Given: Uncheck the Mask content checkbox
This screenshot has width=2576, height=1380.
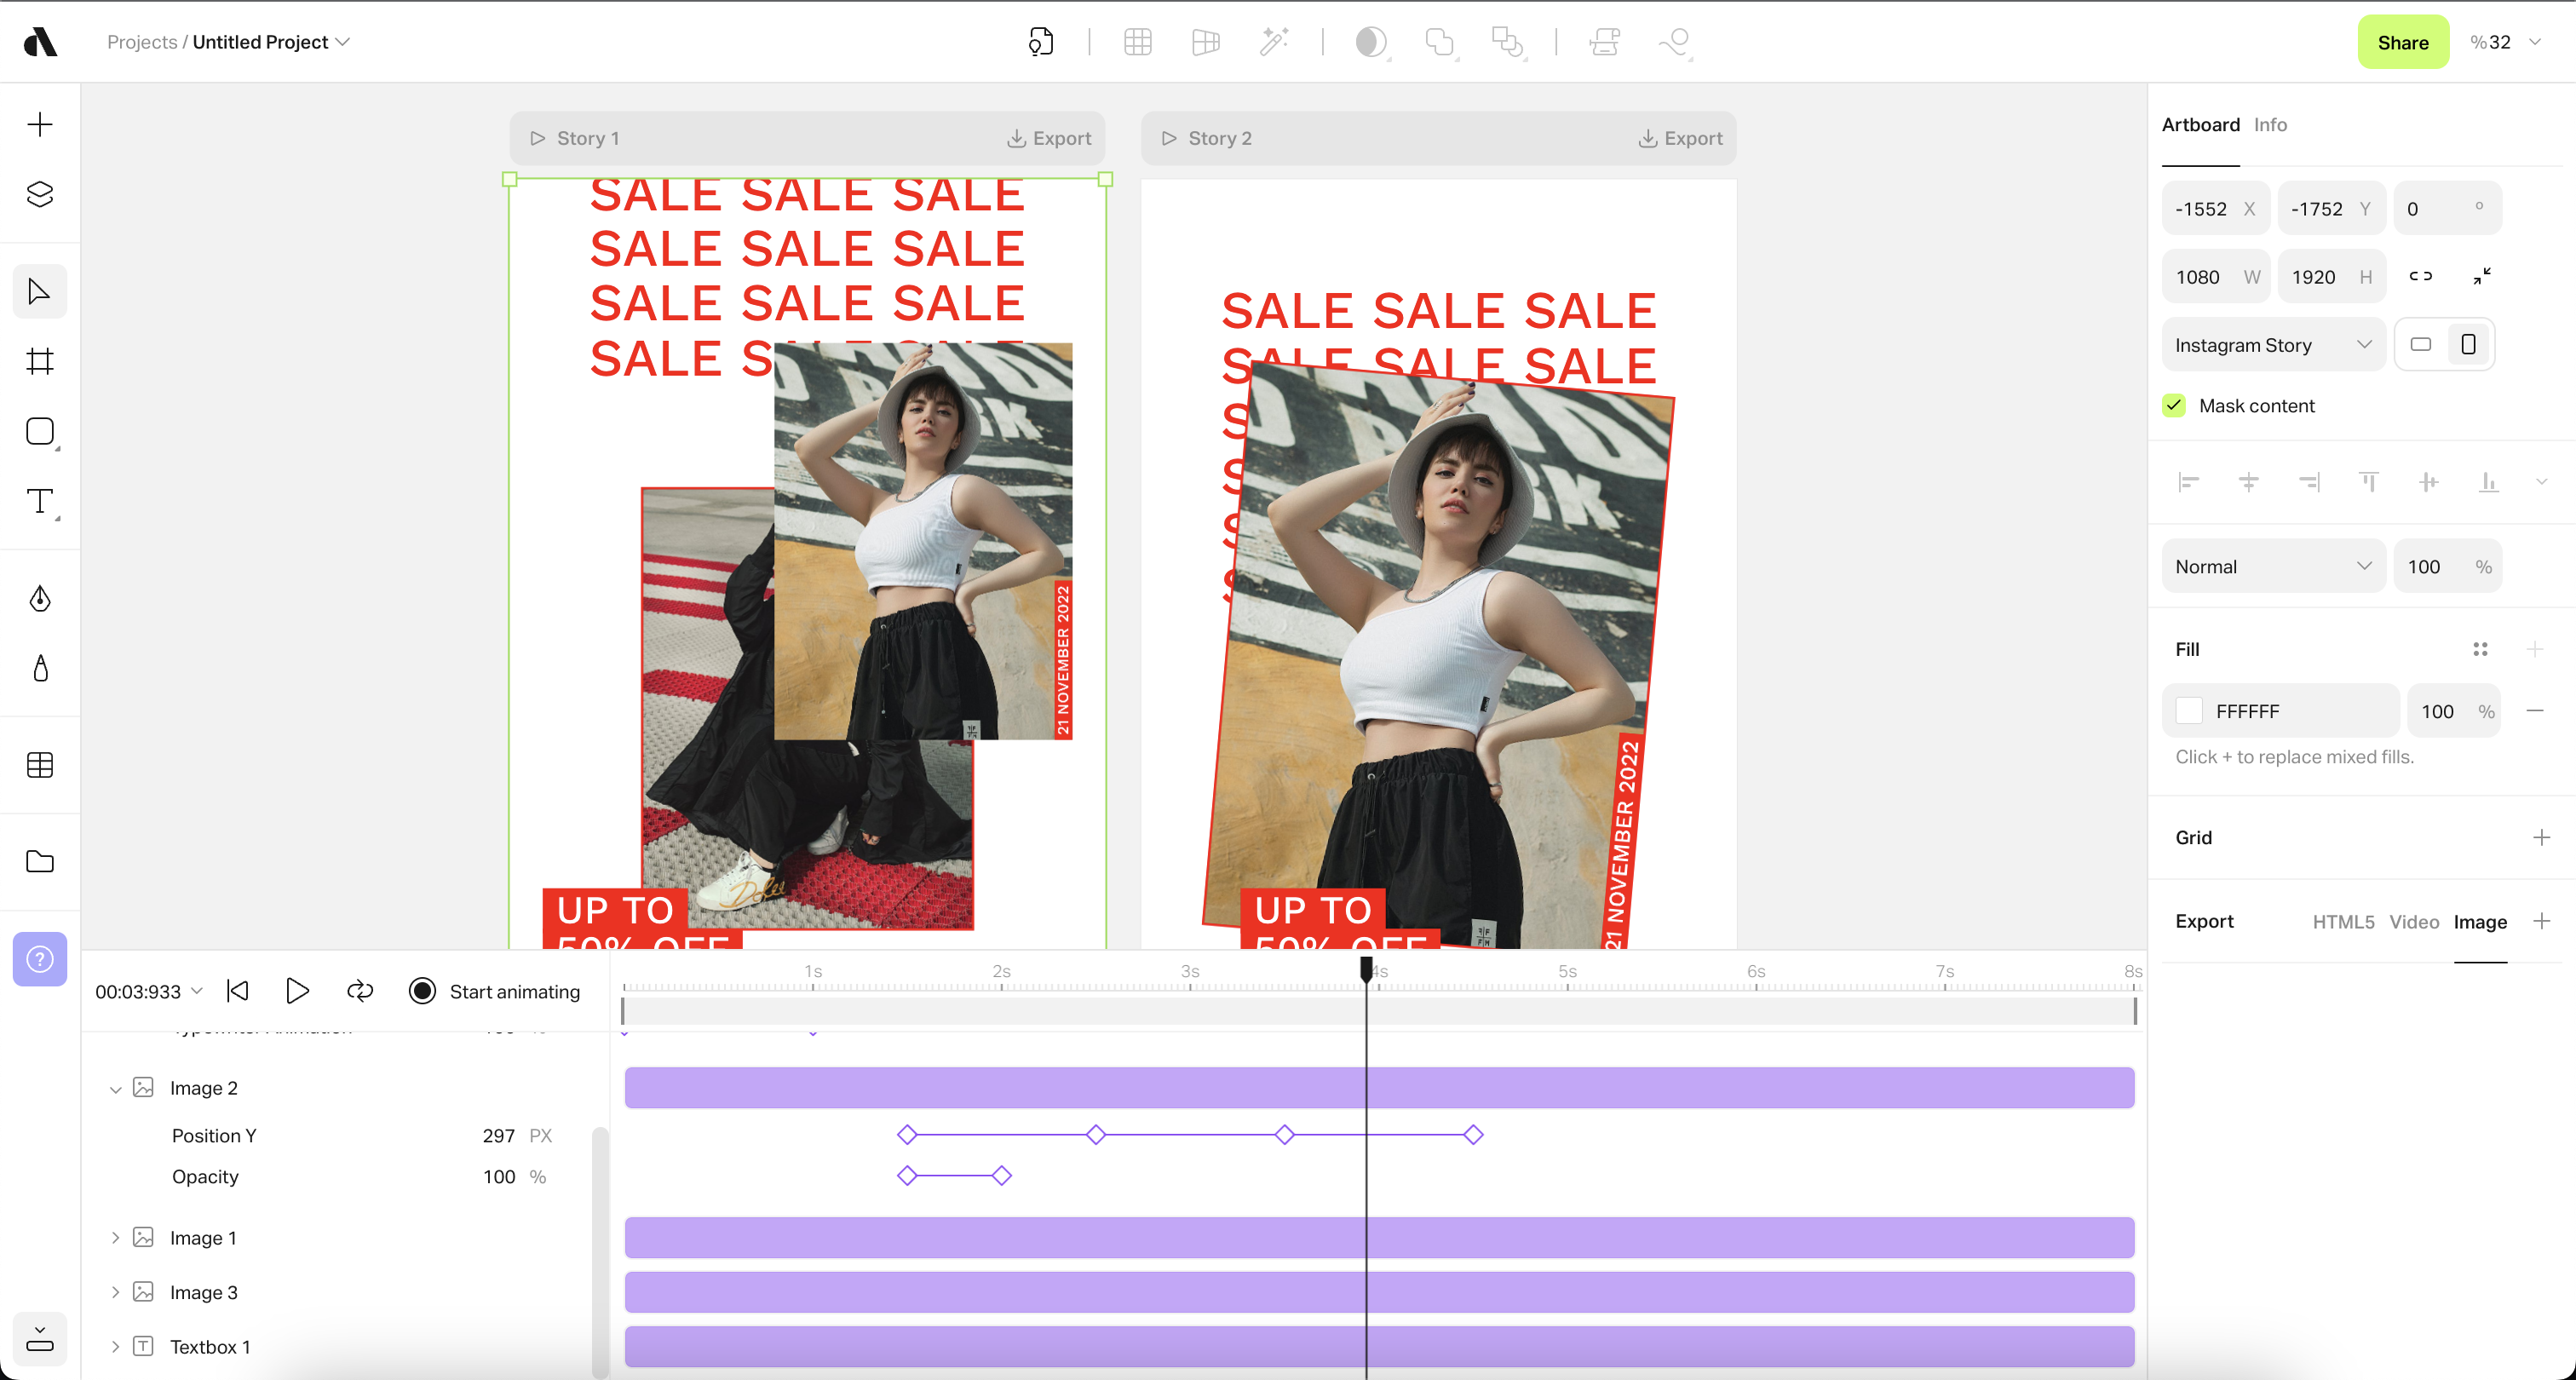Looking at the screenshot, I should point(2174,405).
